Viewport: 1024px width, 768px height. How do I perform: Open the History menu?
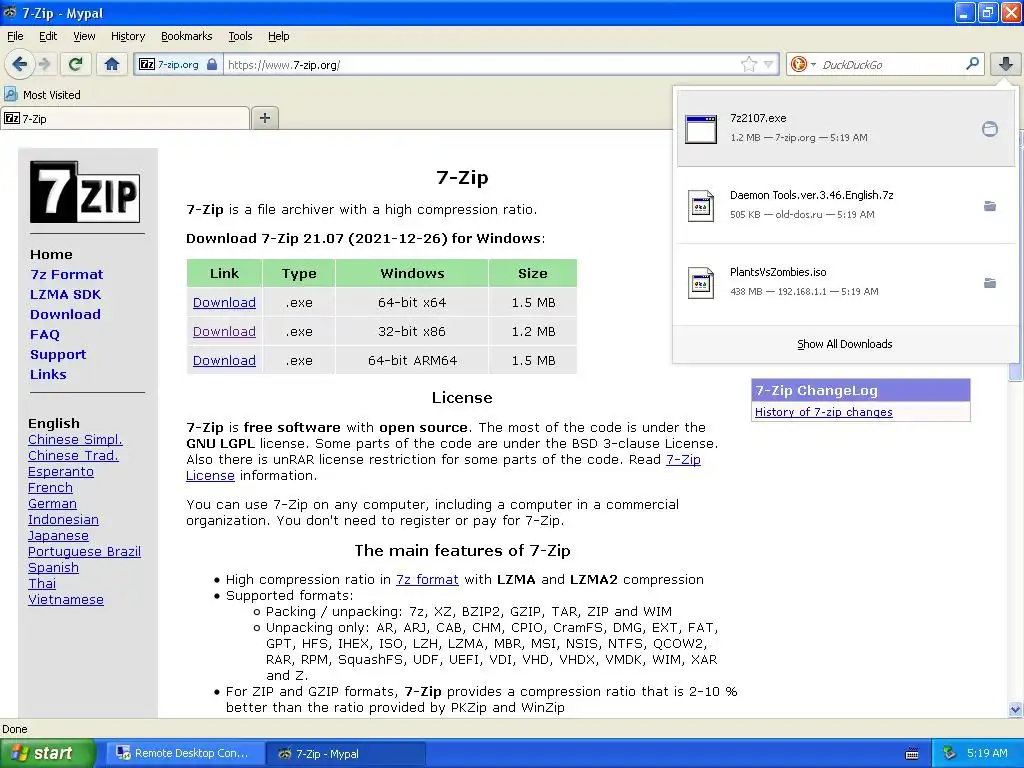(x=128, y=36)
